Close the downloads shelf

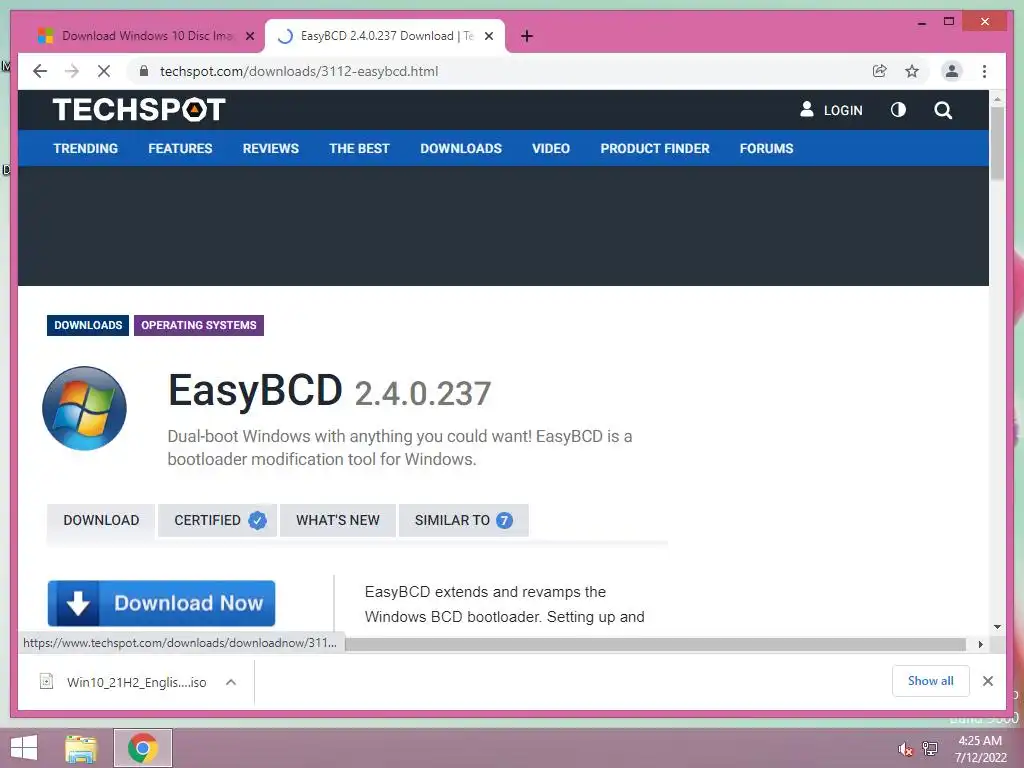(988, 681)
